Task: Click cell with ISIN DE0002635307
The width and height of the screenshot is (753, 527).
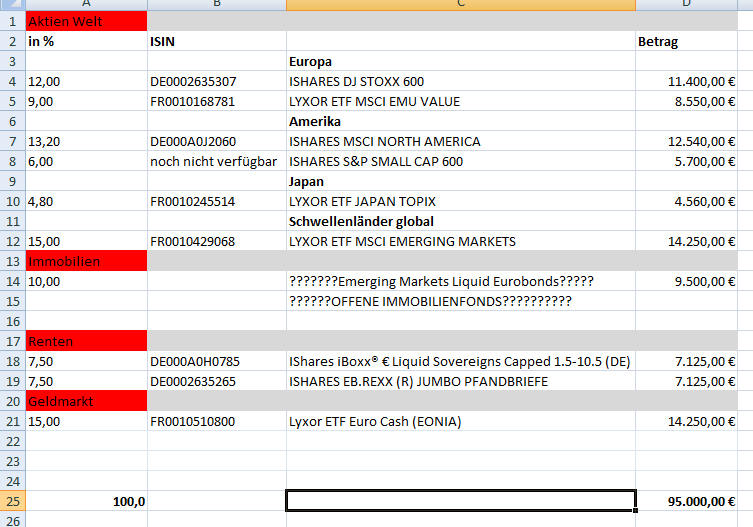Action: pos(217,81)
